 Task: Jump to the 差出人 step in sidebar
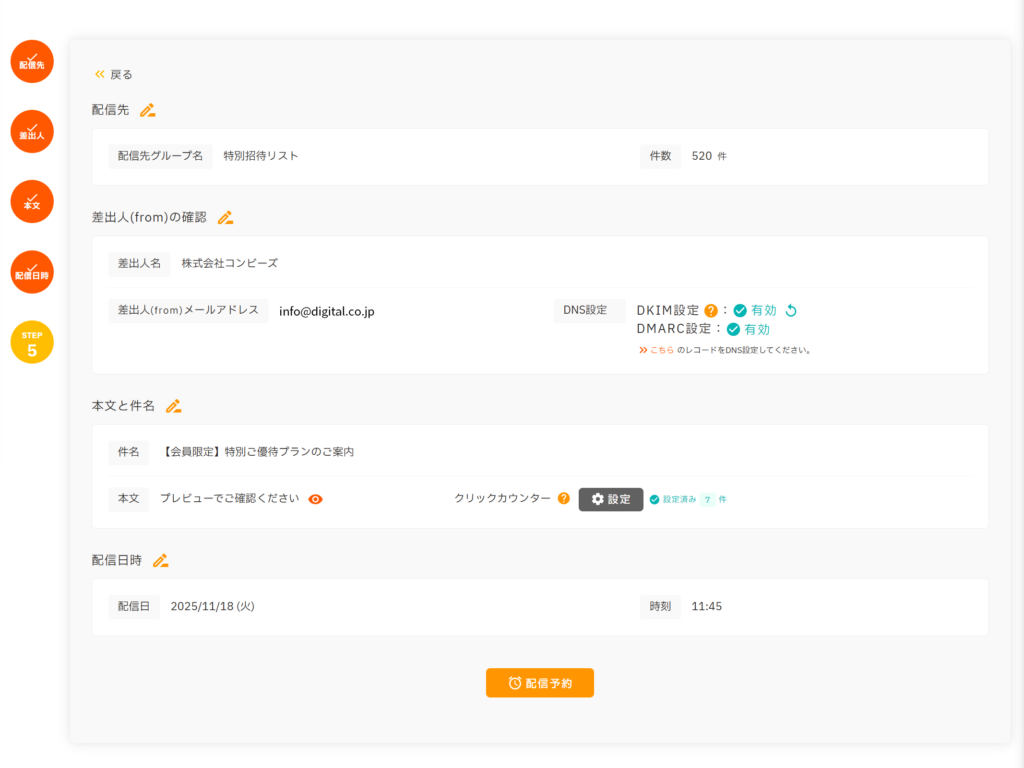(32, 132)
